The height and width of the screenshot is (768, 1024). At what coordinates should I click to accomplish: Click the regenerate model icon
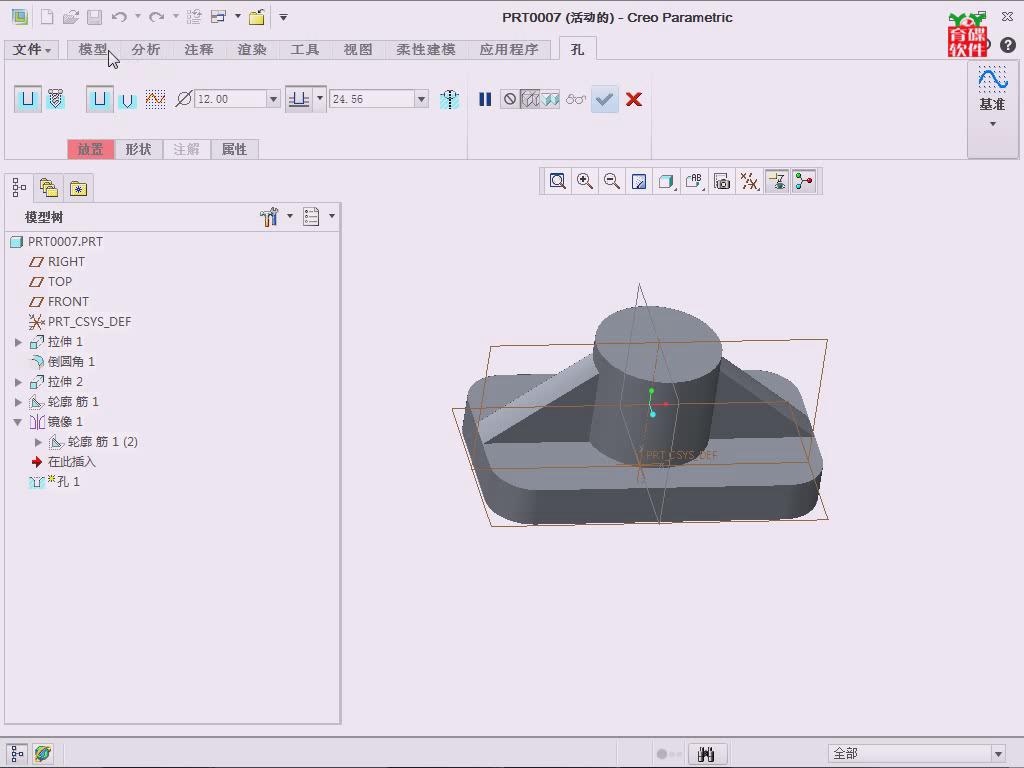point(194,17)
